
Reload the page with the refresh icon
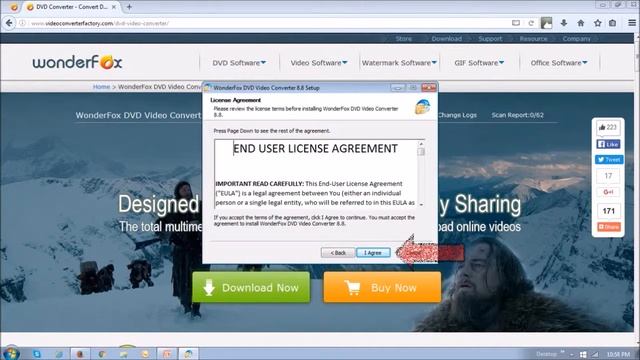(x=531, y=23)
